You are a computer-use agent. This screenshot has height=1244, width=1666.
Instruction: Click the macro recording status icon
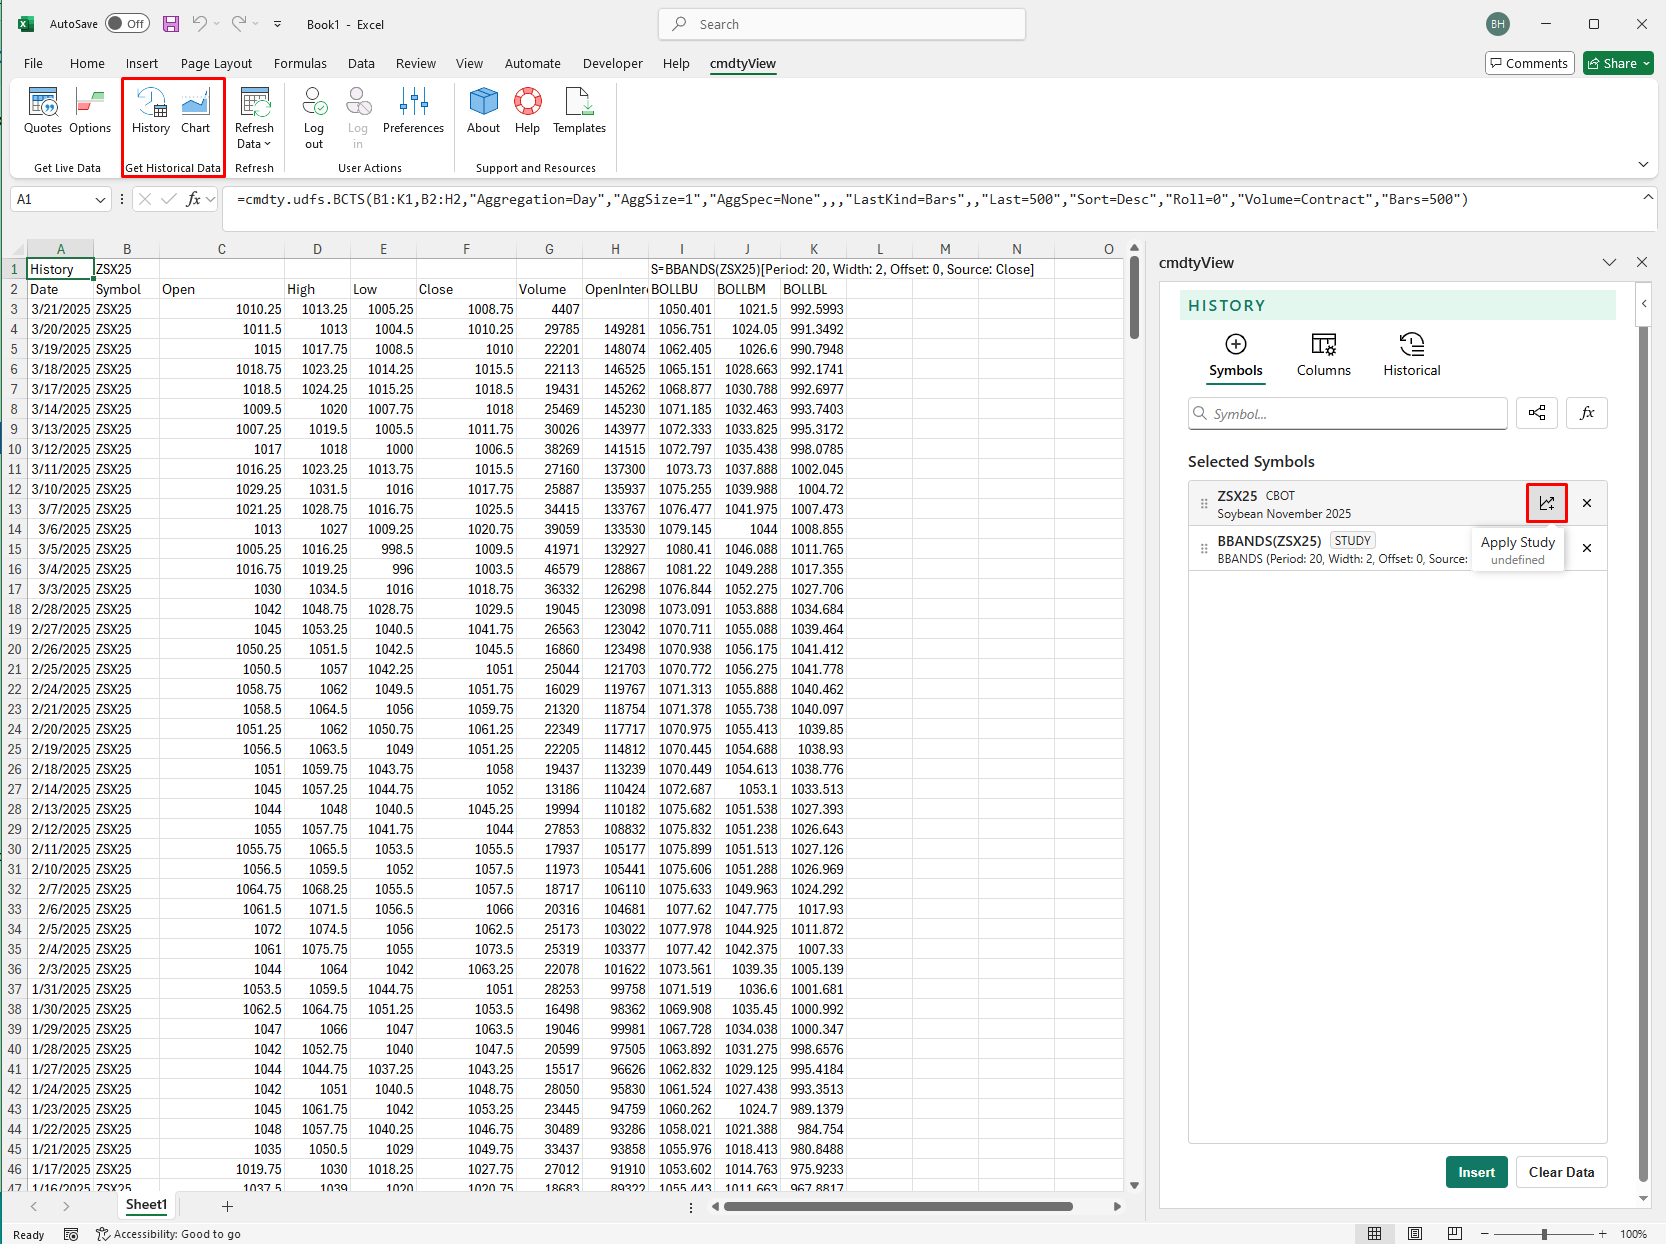[x=71, y=1234]
